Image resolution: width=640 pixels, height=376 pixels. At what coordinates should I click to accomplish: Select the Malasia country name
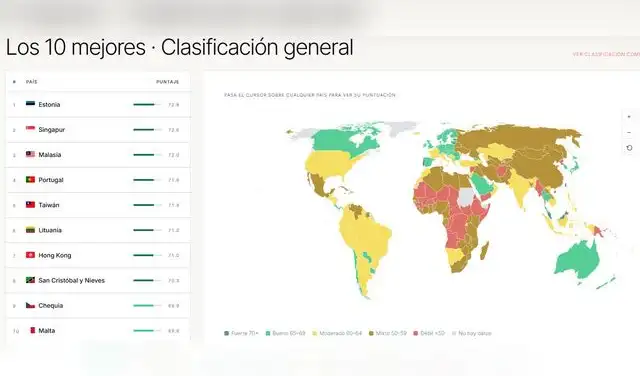(x=50, y=155)
